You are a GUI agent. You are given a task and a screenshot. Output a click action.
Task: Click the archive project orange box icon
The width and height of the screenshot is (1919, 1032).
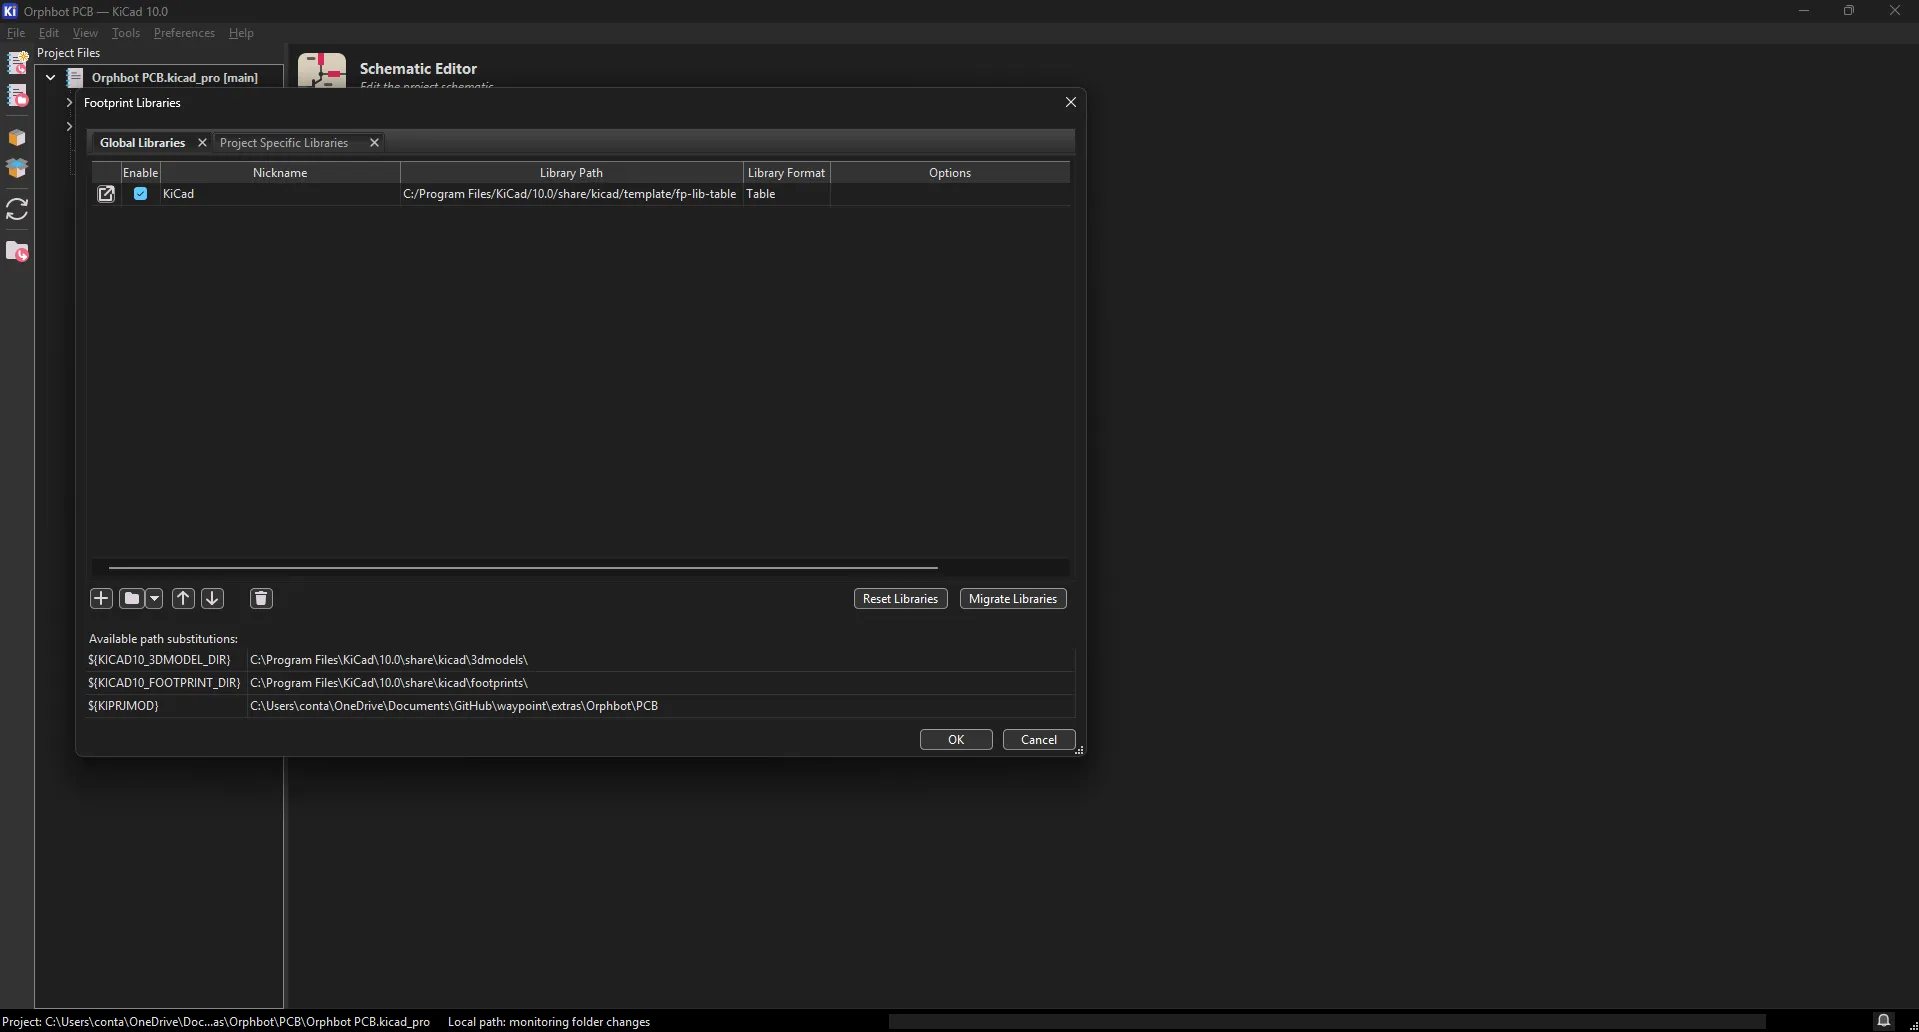coord(17,137)
